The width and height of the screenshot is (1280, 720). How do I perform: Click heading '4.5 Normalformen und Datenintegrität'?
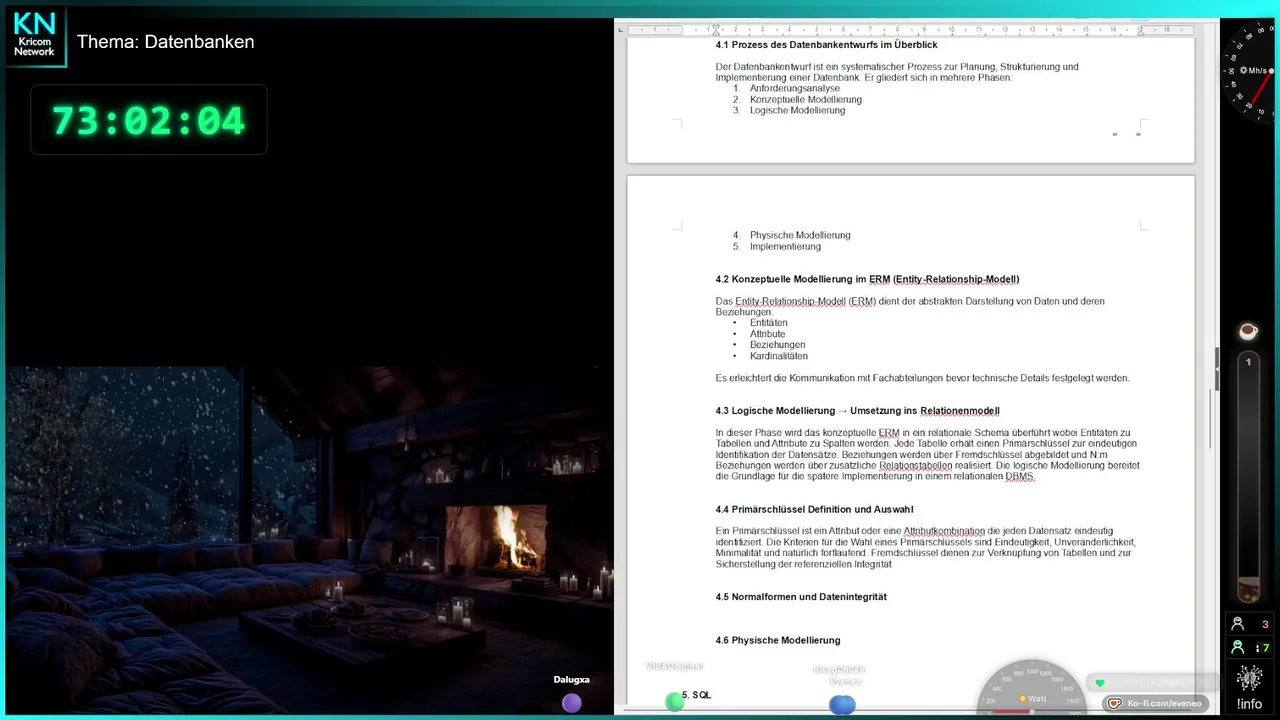click(801, 597)
